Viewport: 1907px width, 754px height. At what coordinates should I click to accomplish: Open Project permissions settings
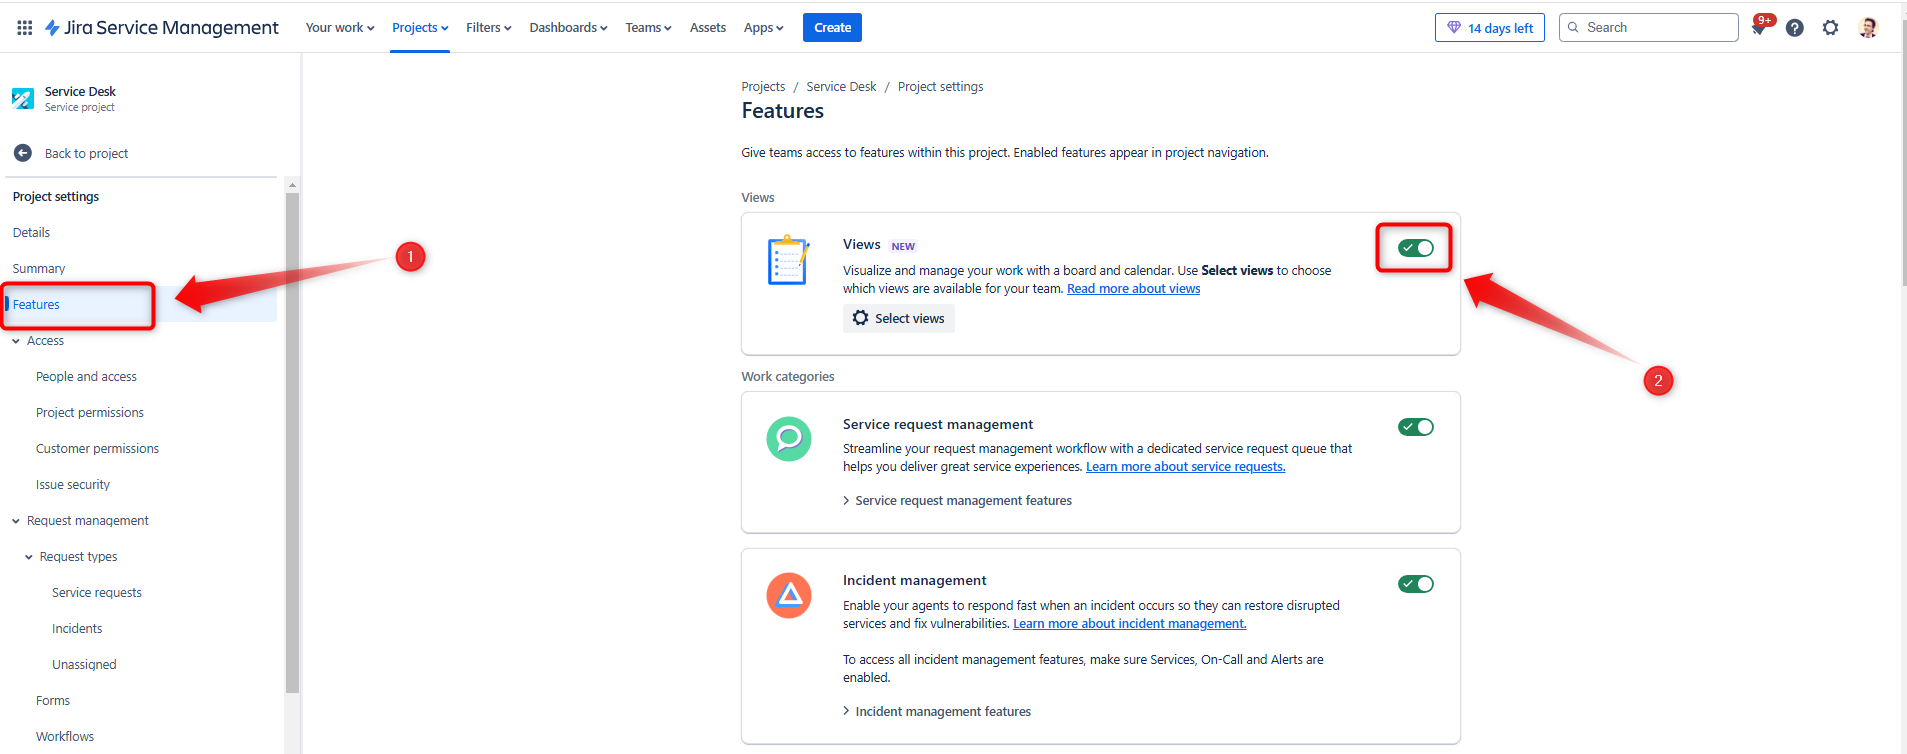[90, 413]
